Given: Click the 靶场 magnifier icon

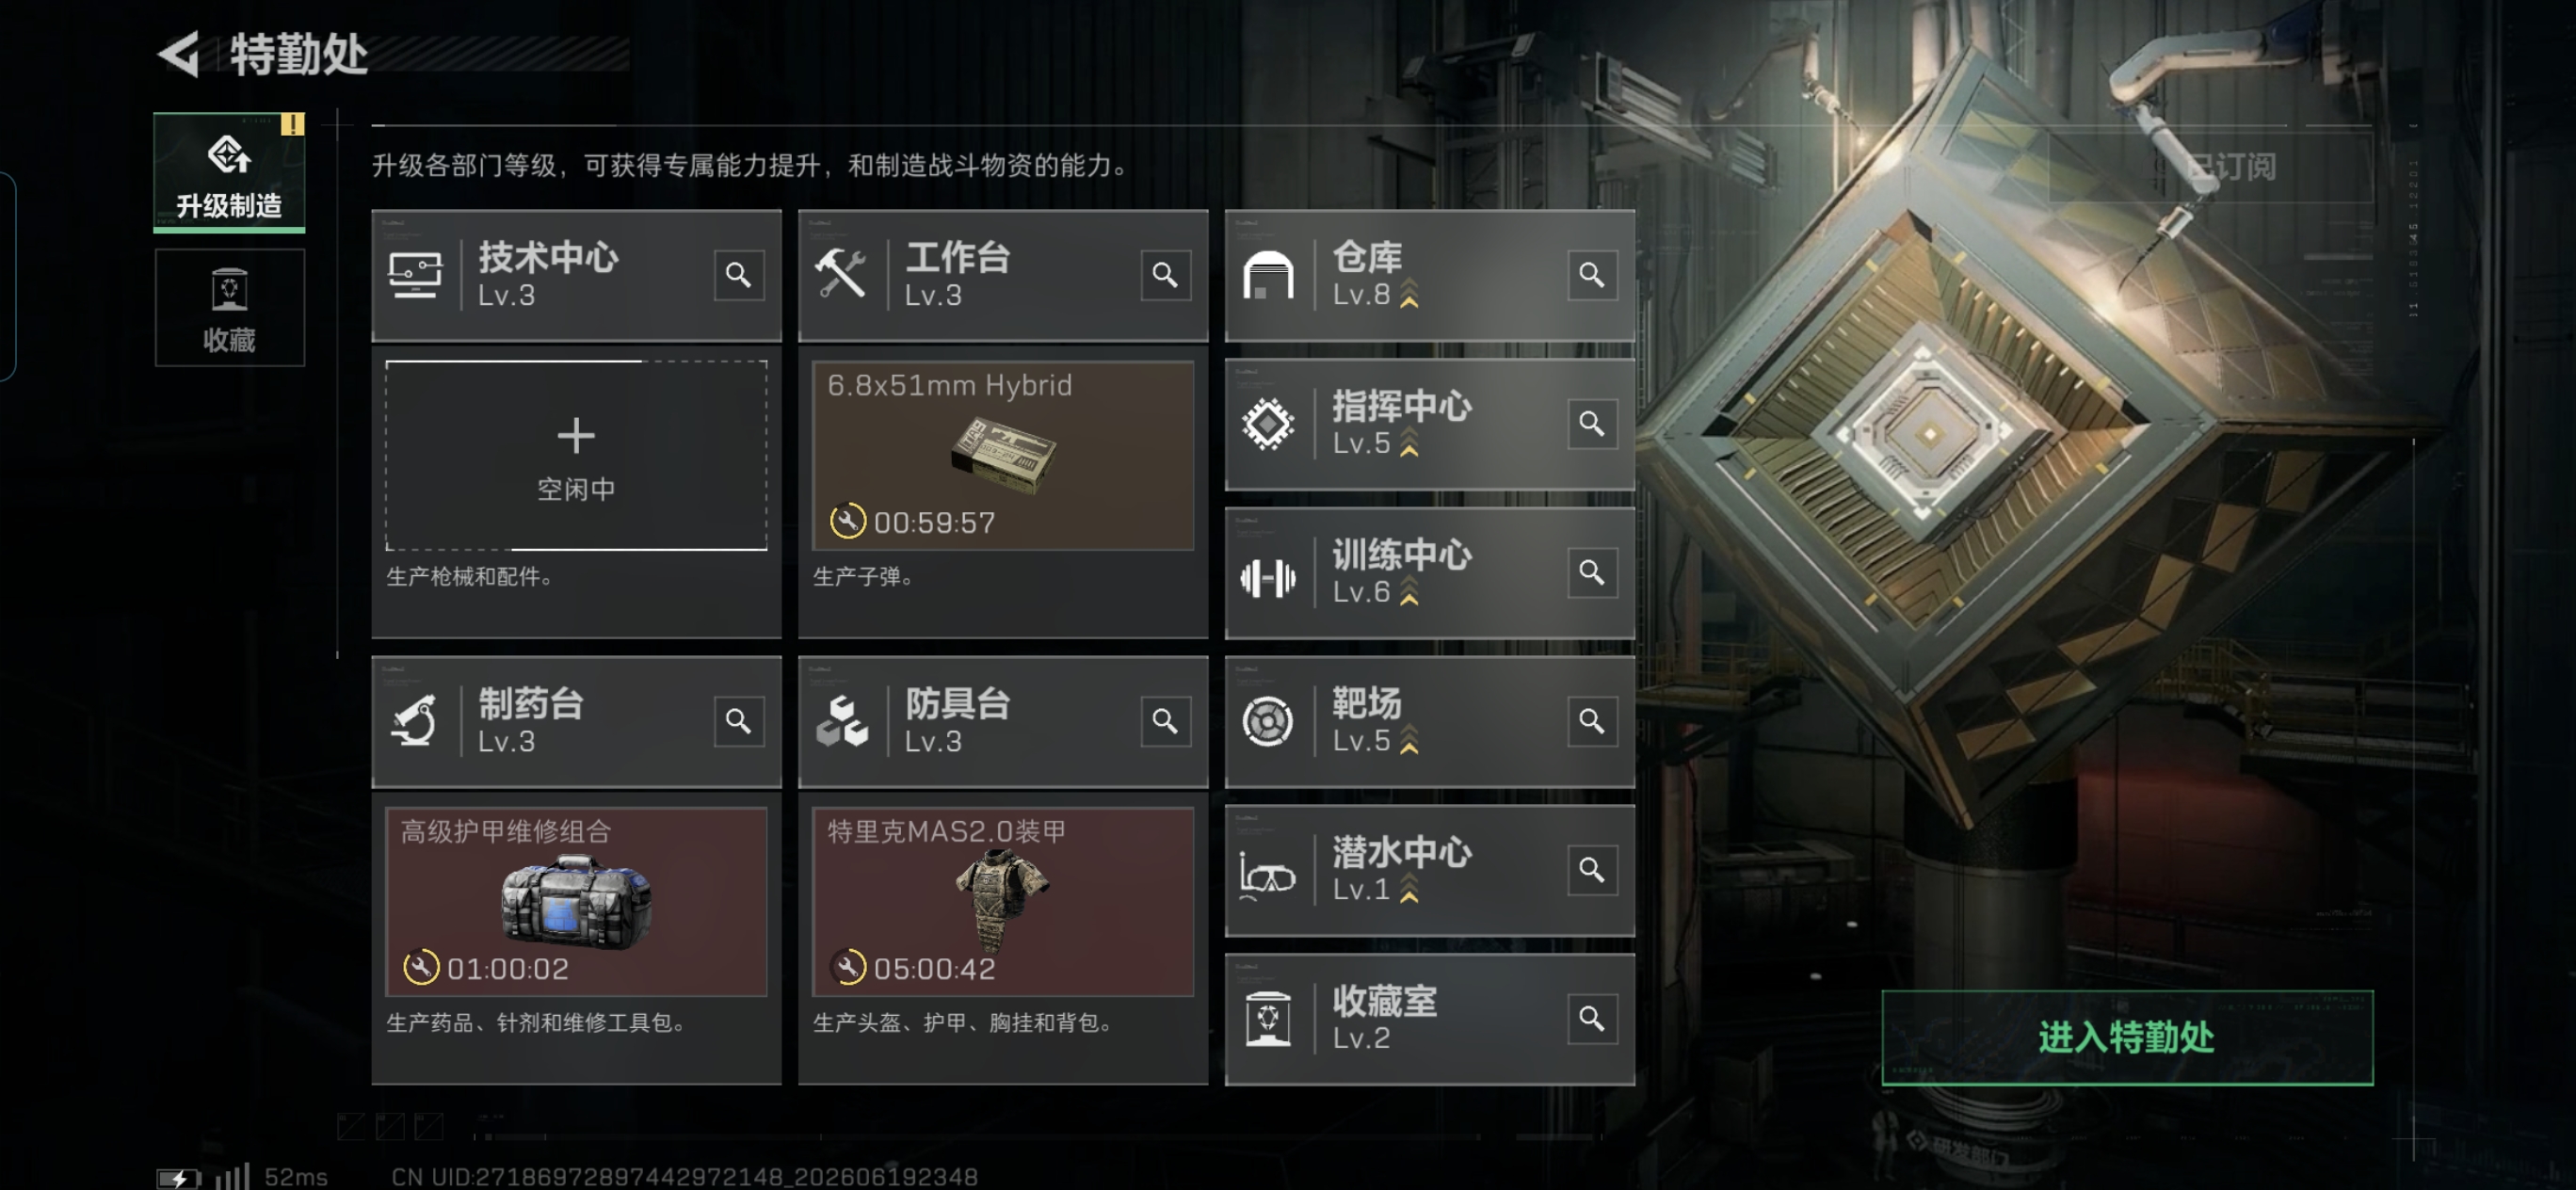Looking at the screenshot, I should (1592, 721).
